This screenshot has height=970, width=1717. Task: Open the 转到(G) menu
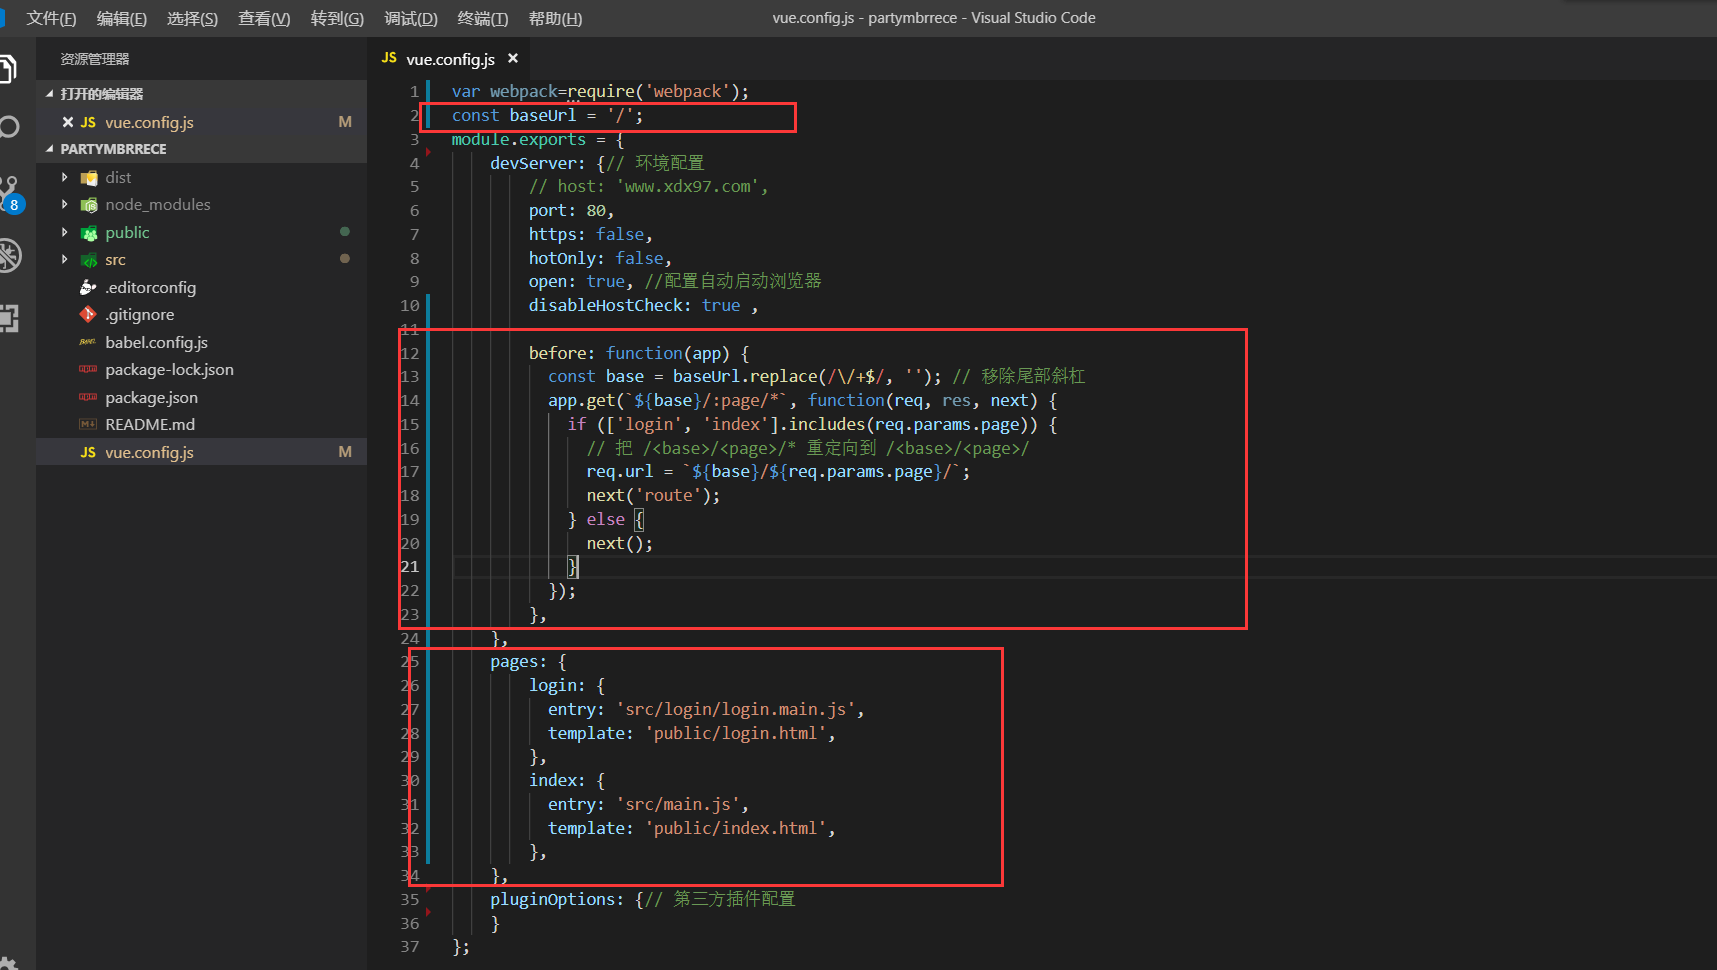[337, 18]
